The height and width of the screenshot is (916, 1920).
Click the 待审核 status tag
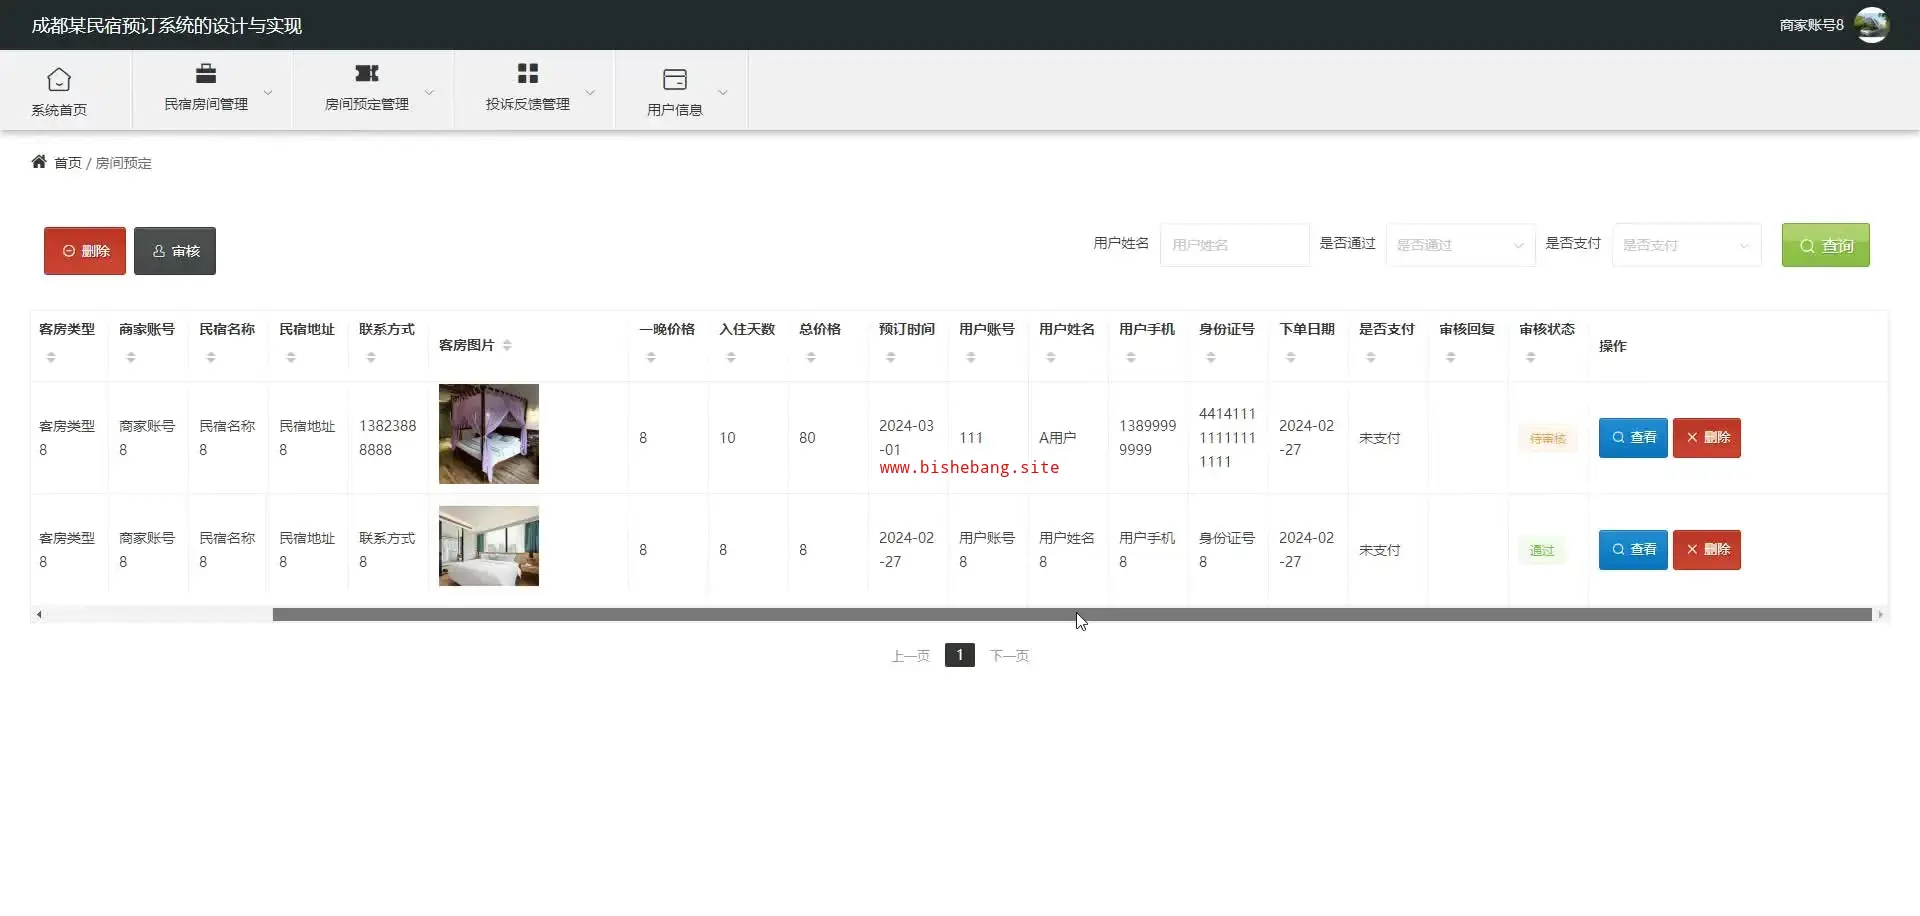tap(1548, 438)
